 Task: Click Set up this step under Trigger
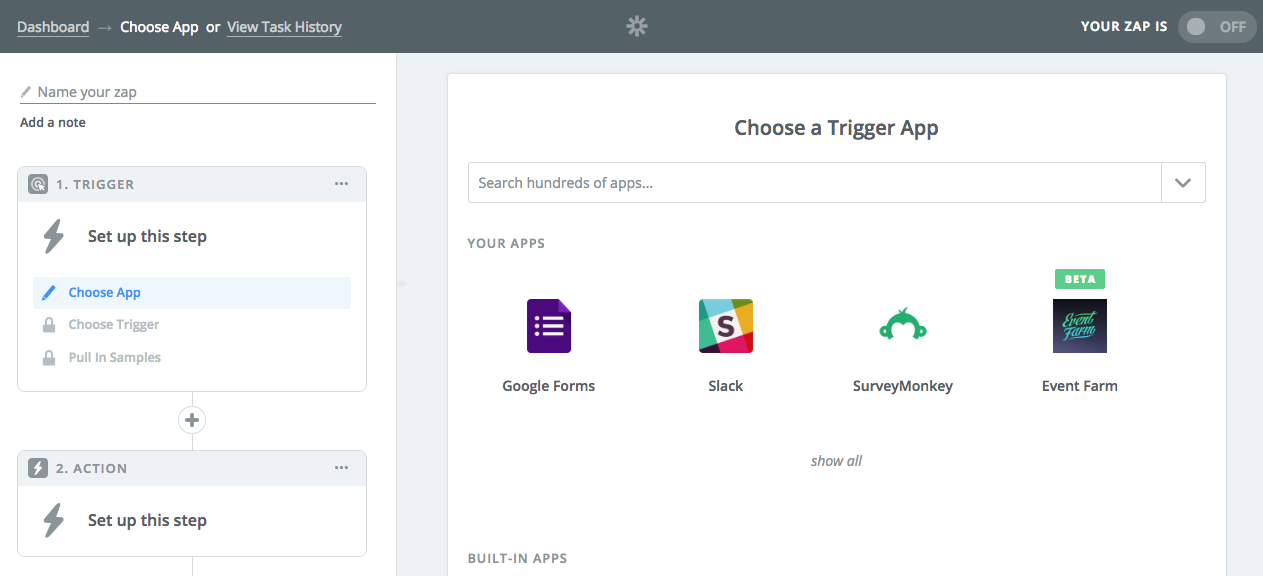tap(147, 237)
